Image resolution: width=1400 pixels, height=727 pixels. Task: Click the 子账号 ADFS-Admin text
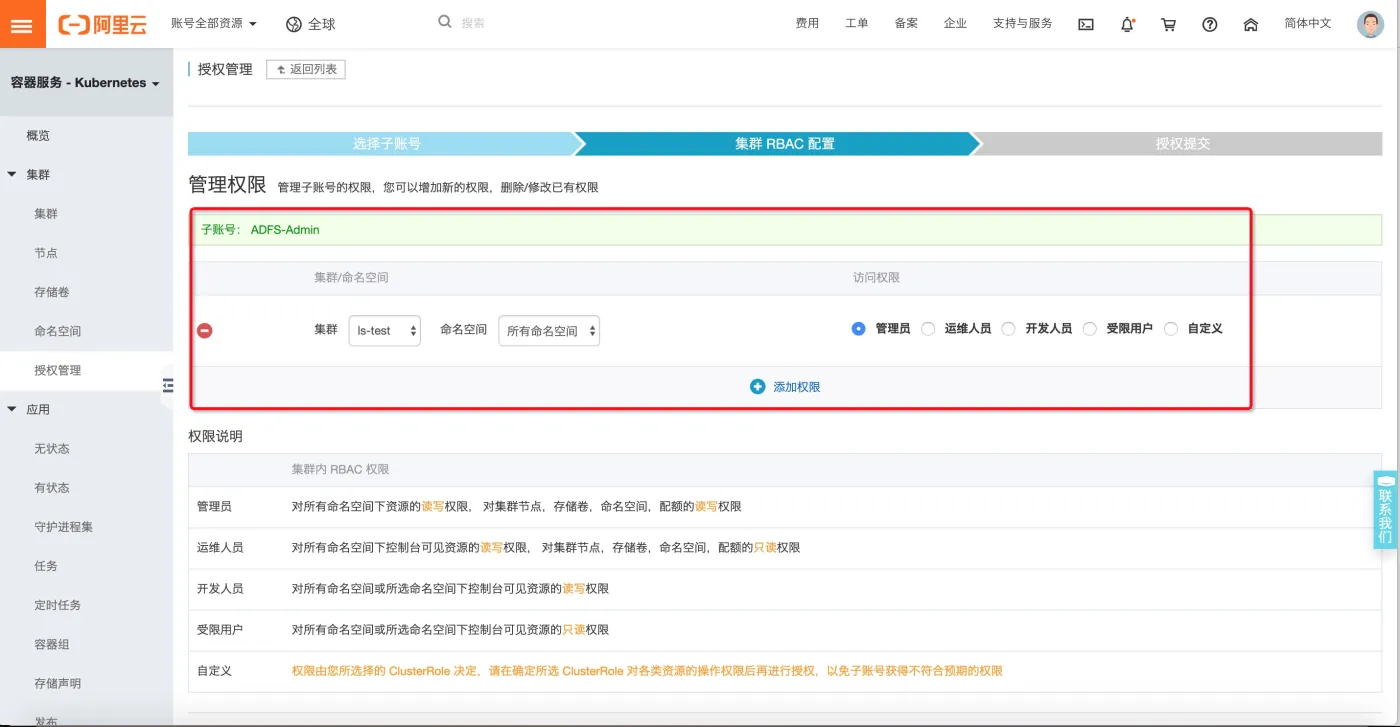point(260,229)
